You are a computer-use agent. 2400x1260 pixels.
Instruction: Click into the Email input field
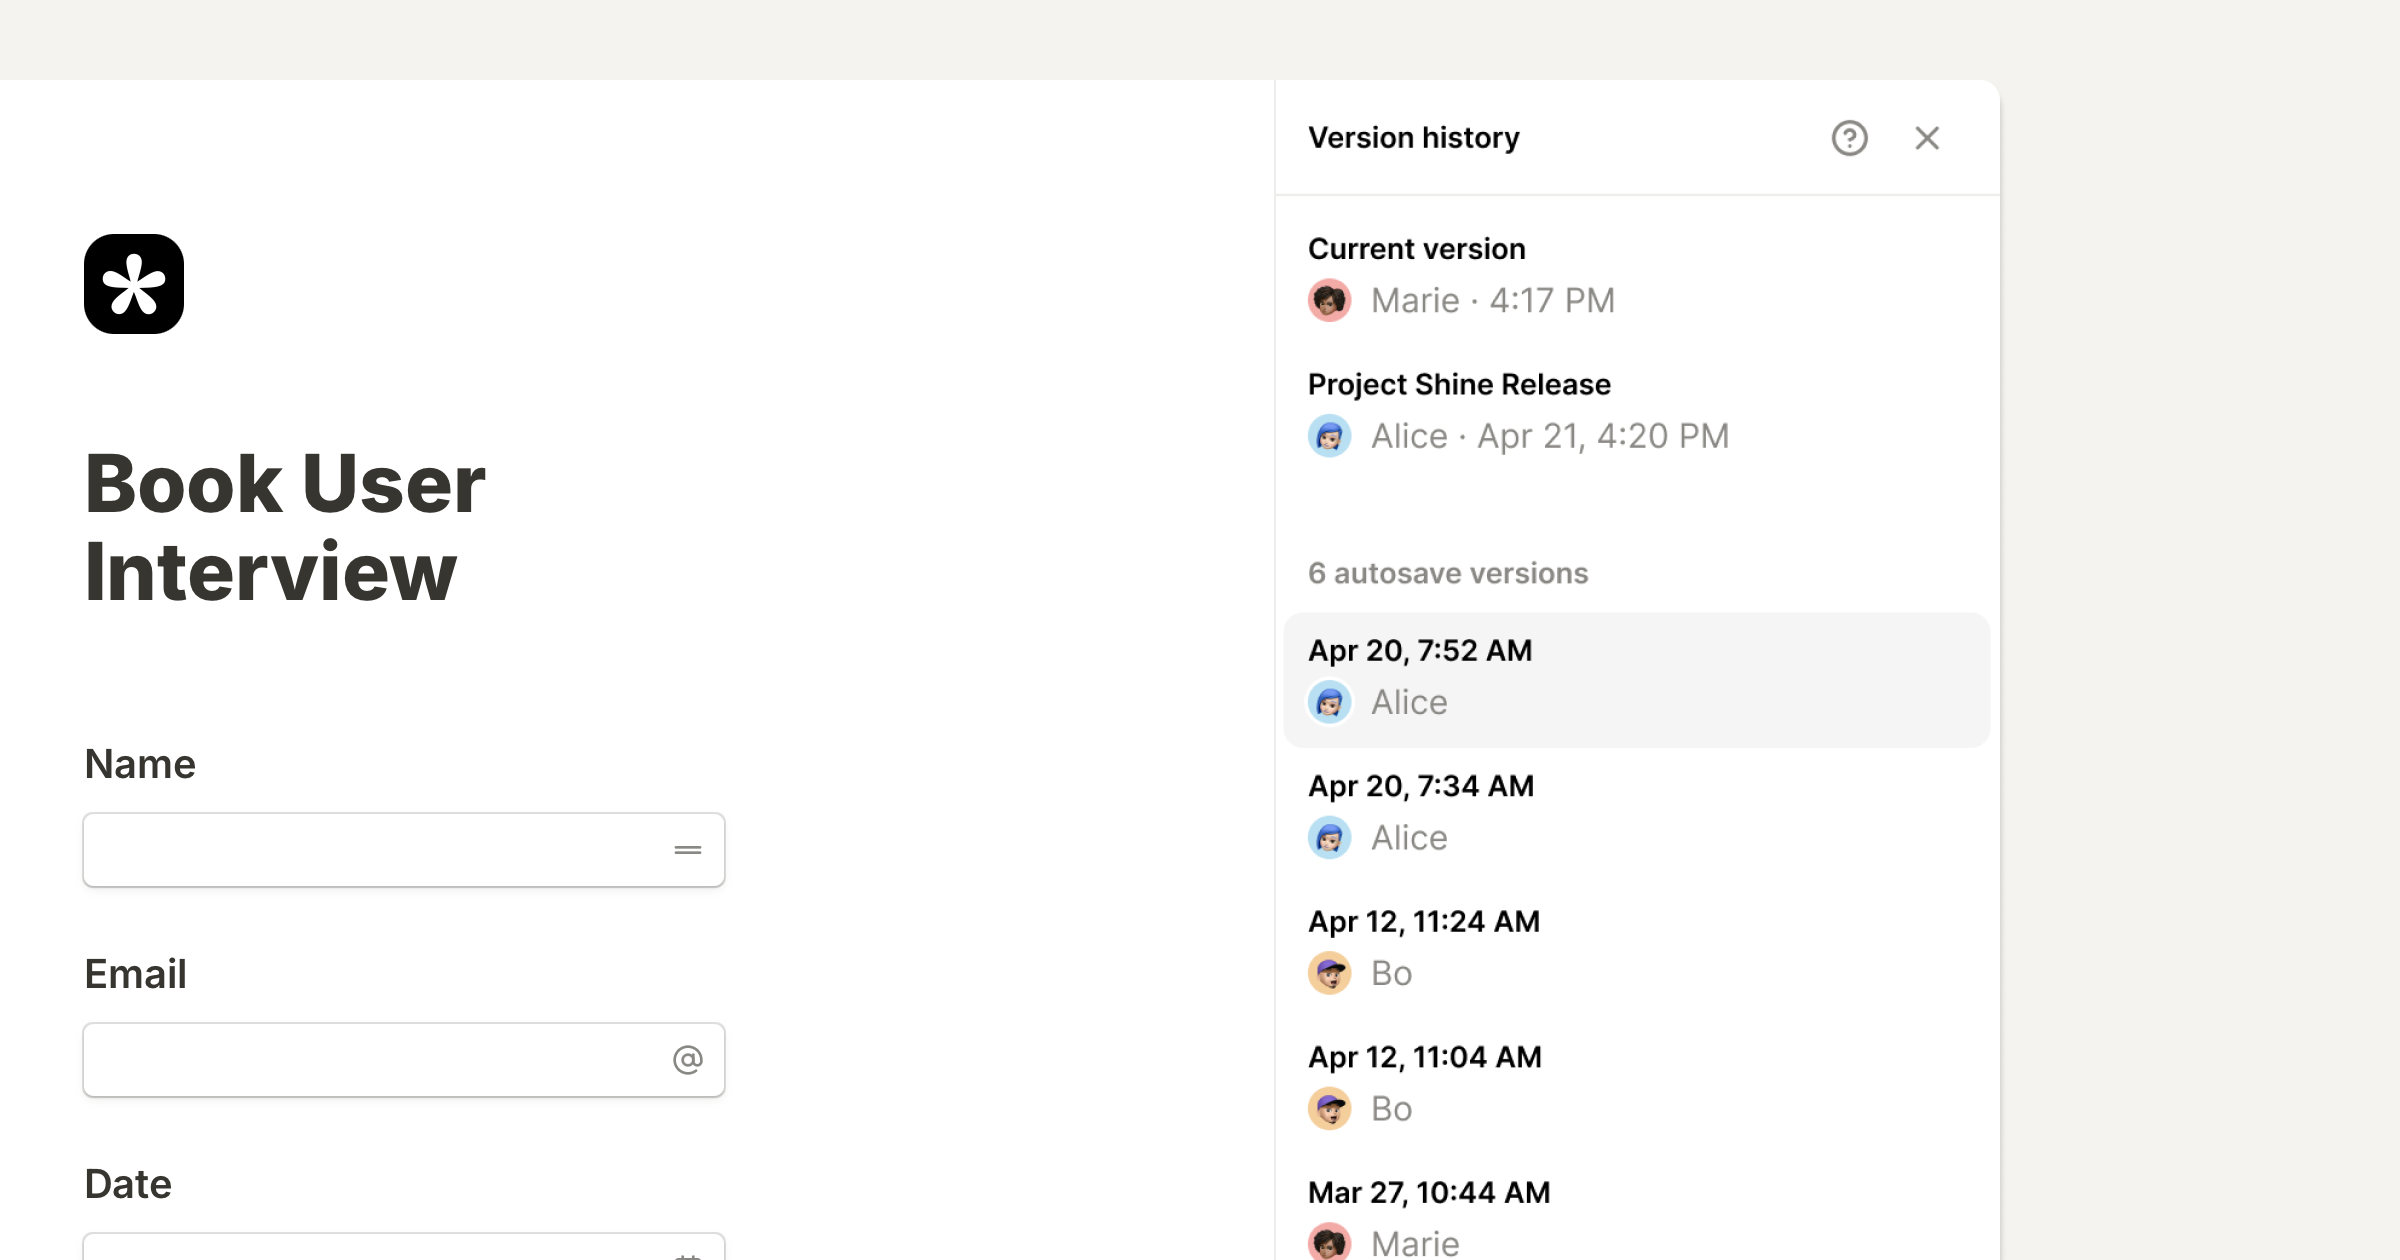pyautogui.click(x=404, y=1060)
